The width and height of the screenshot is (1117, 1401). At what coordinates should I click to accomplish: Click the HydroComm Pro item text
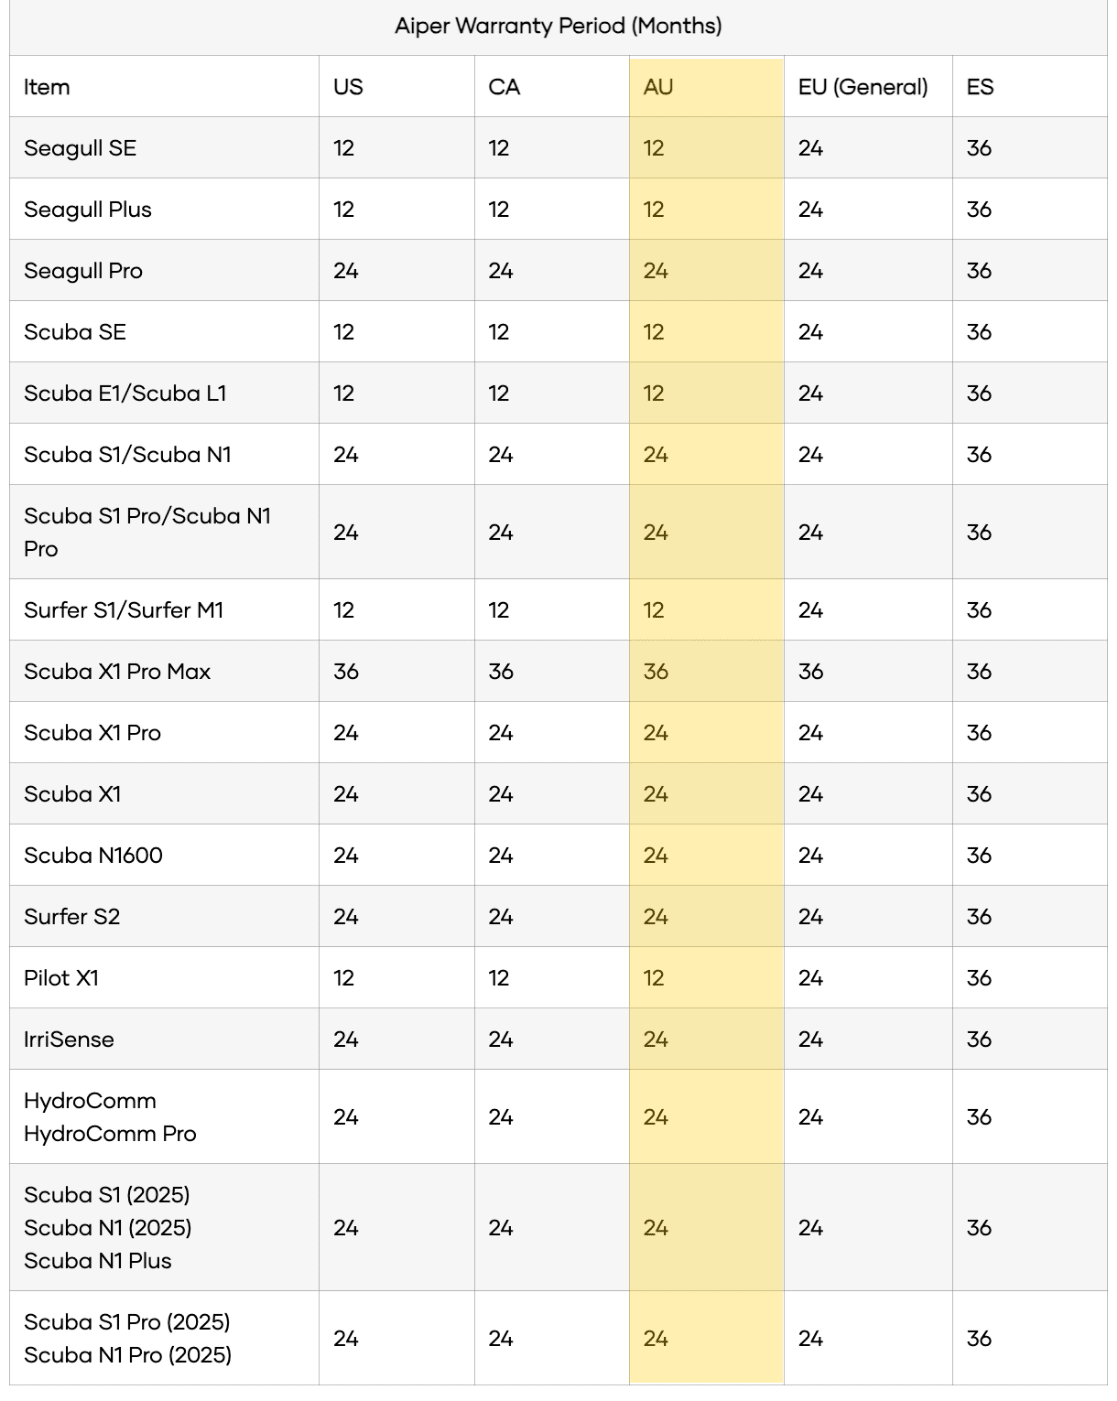coord(110,1134)
